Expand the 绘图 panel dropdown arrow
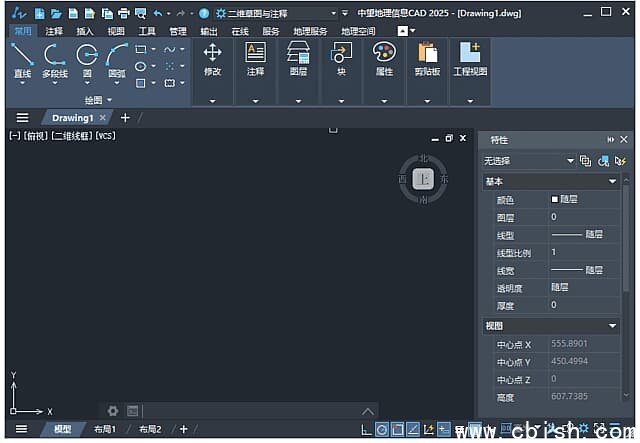The width and height of the screenshot is (640, 443). pos(109,100)
